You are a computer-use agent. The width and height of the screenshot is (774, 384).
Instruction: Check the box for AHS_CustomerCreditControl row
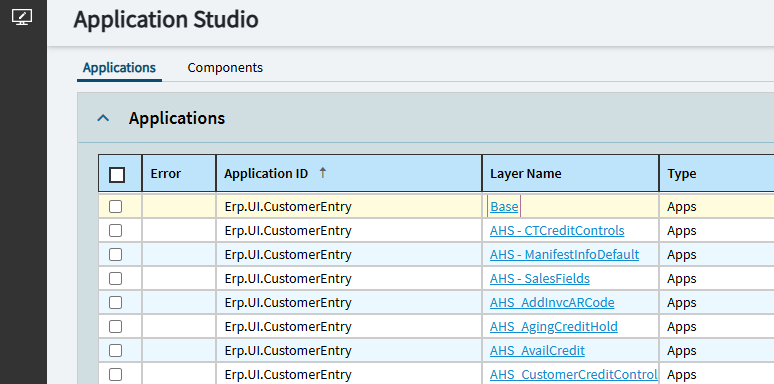point(116,374)
